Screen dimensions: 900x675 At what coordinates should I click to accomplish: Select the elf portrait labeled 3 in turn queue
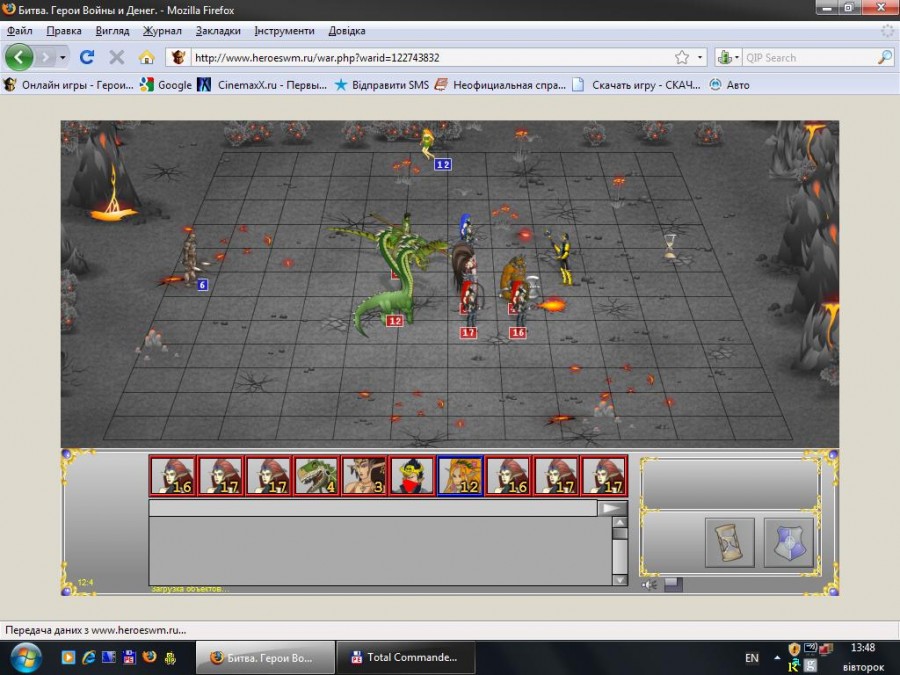pos(364,475)
